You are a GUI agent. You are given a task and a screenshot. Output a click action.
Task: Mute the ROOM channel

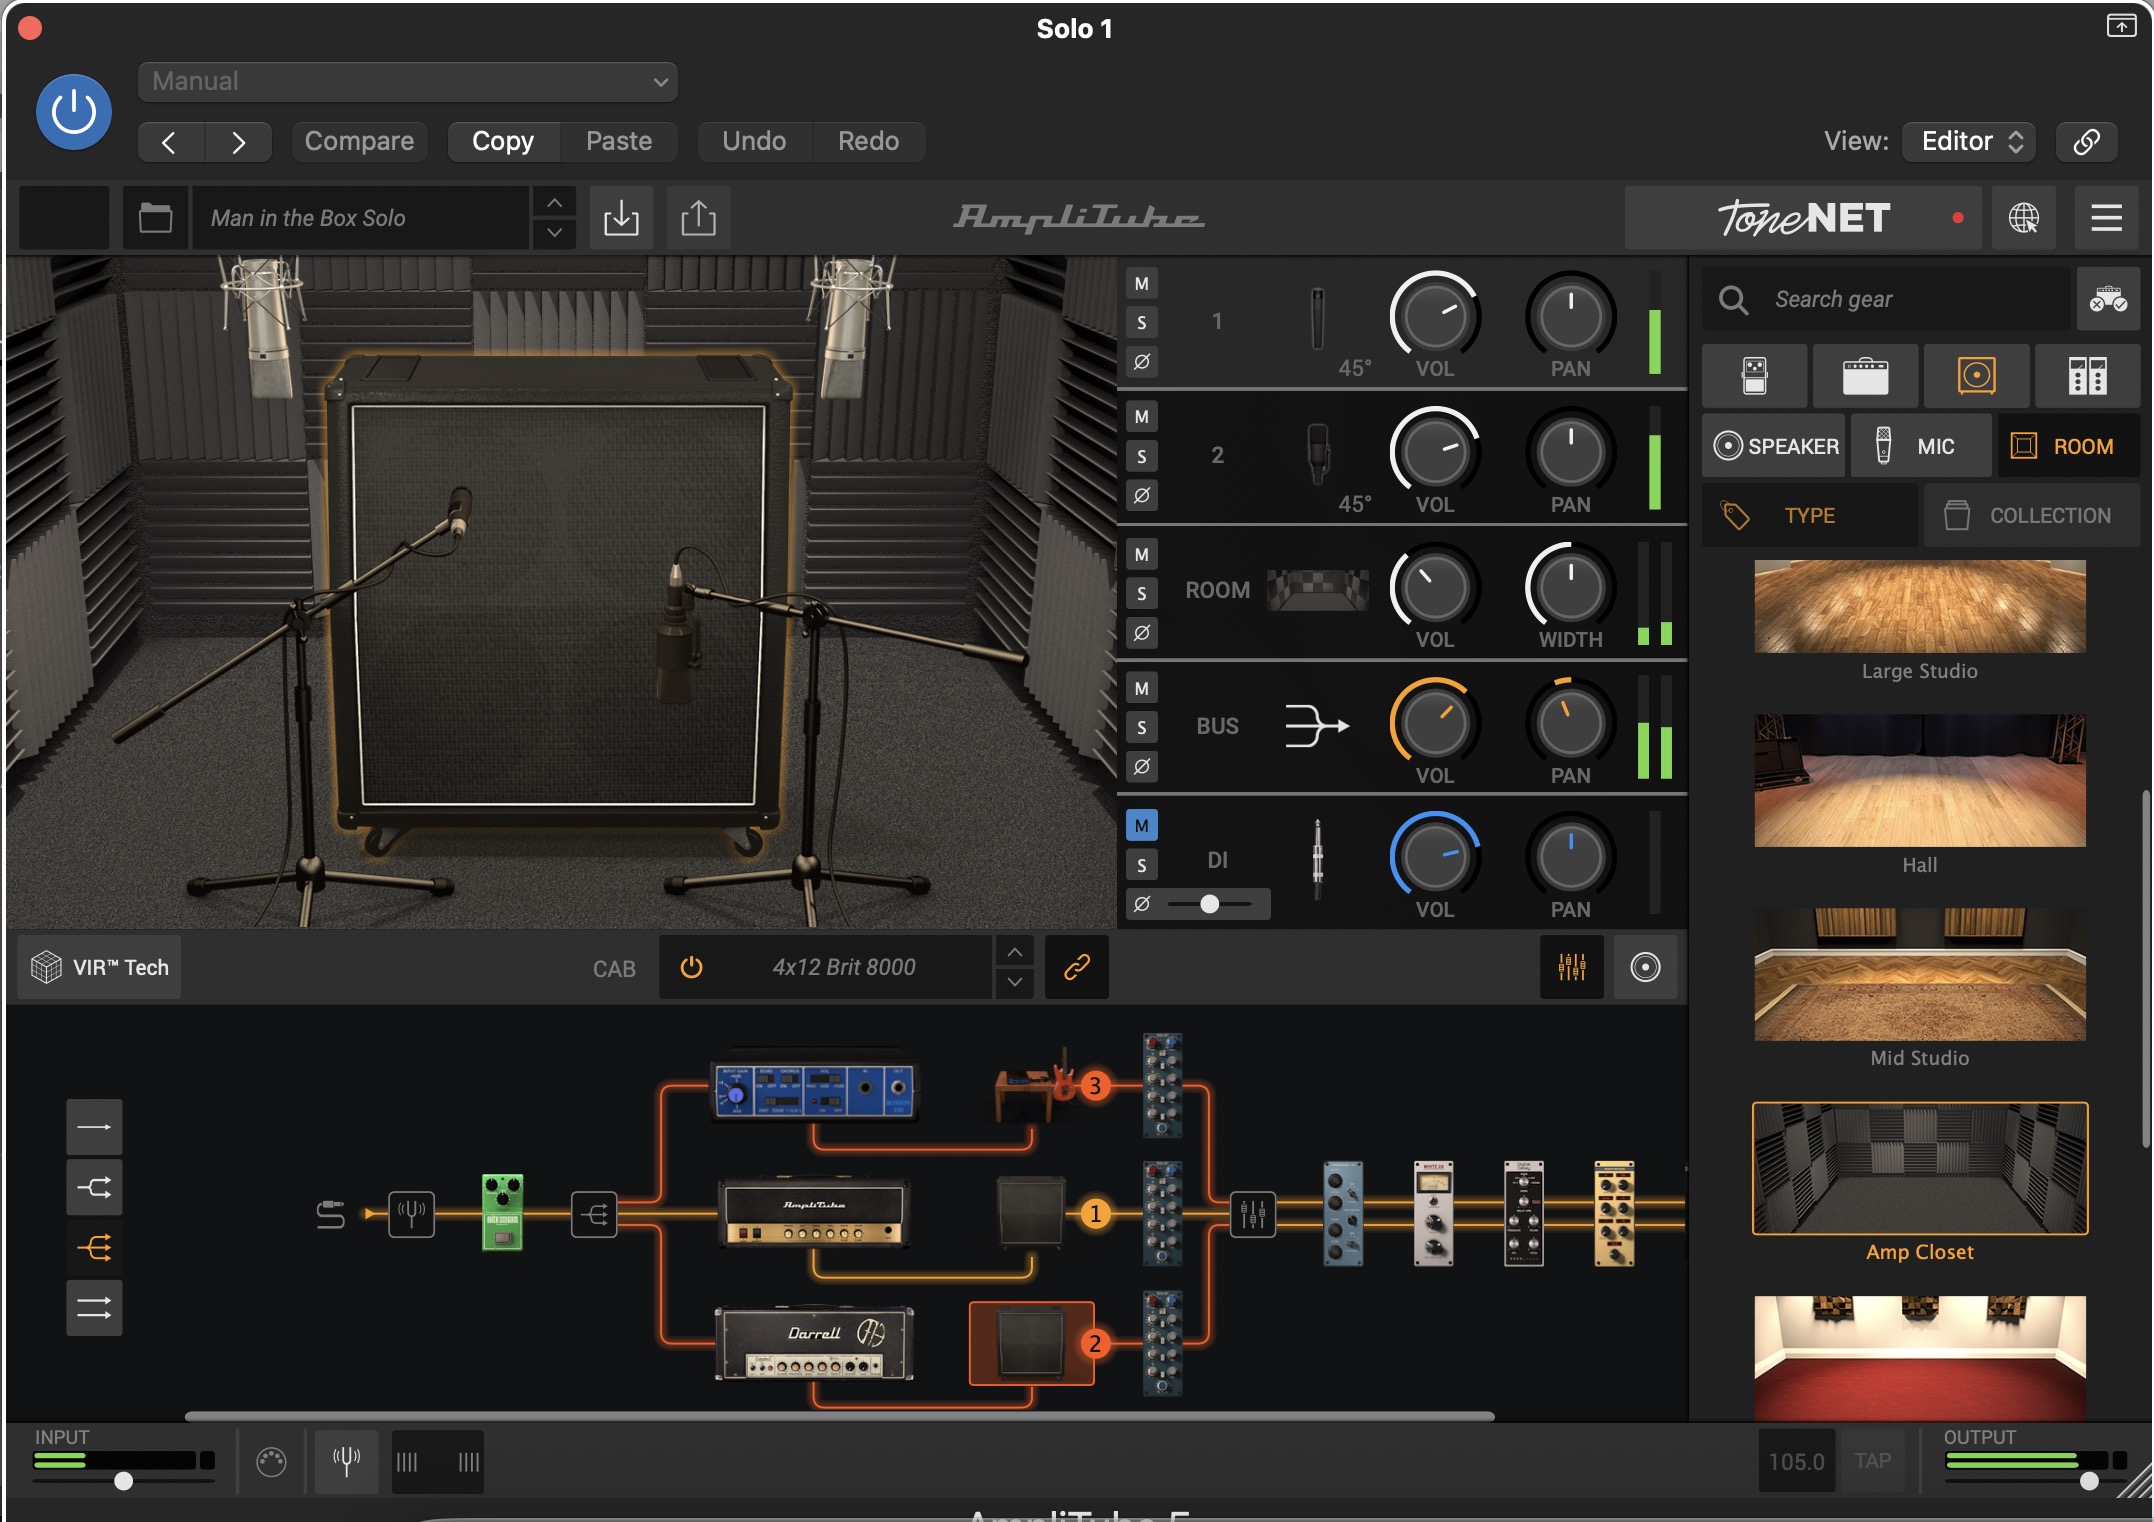pos(1142,555)
